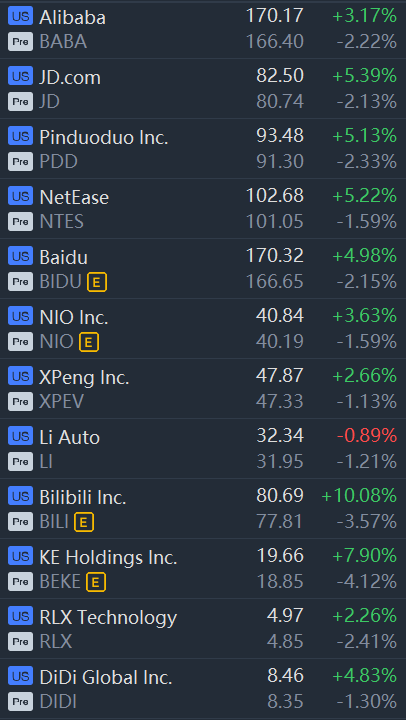Click the Pre badge next to BABA
Screen dimensions: 406x720
[x=20, y=42]
